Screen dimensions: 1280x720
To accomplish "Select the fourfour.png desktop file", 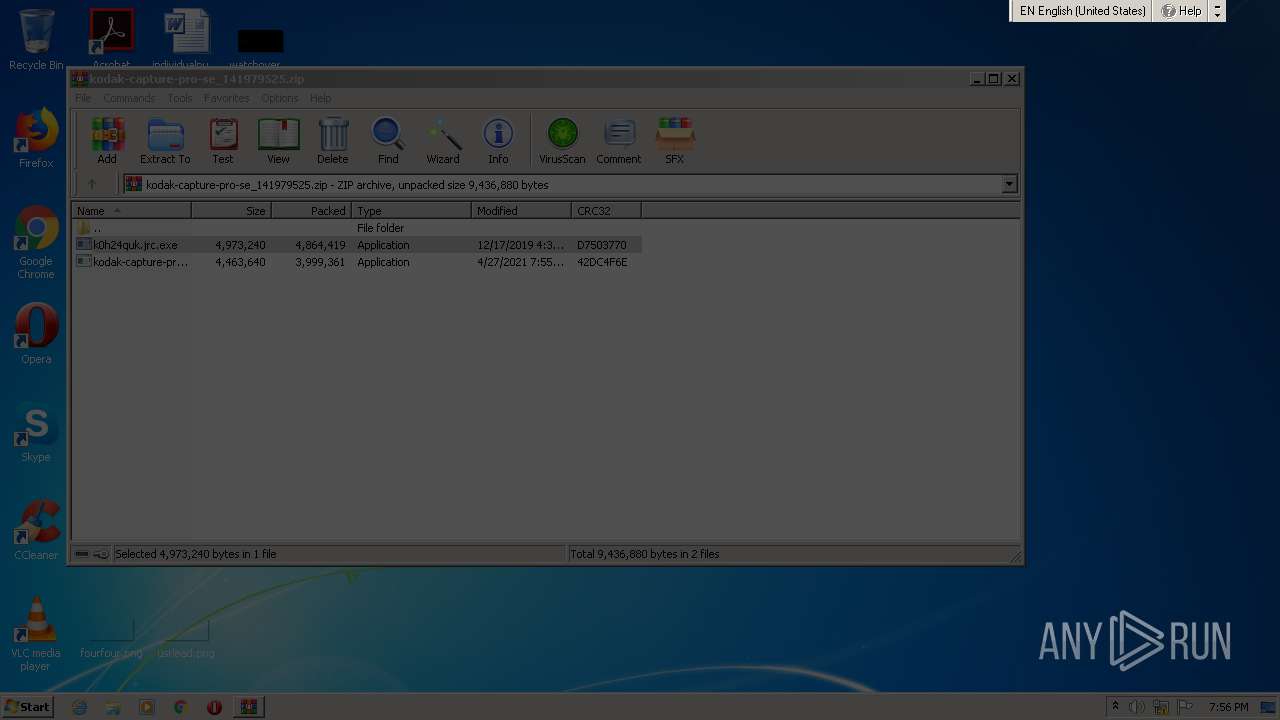I will point(111,638).
